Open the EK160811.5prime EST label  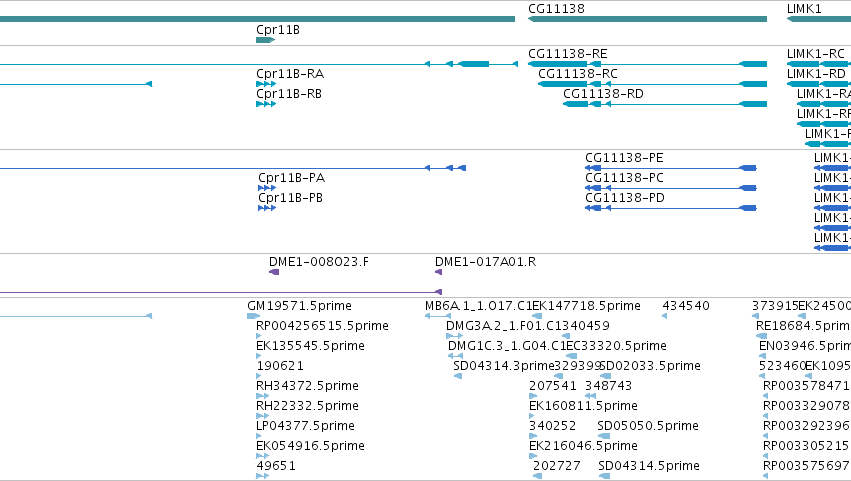click(x=583, y=407)
